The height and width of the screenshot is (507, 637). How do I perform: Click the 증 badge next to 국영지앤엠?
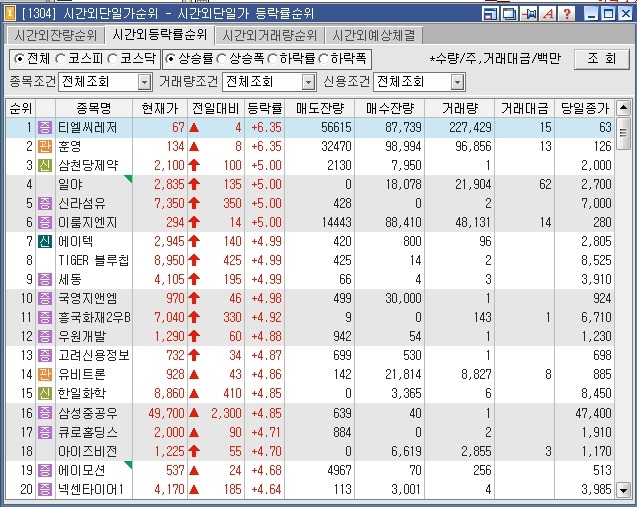coord(45,298)
